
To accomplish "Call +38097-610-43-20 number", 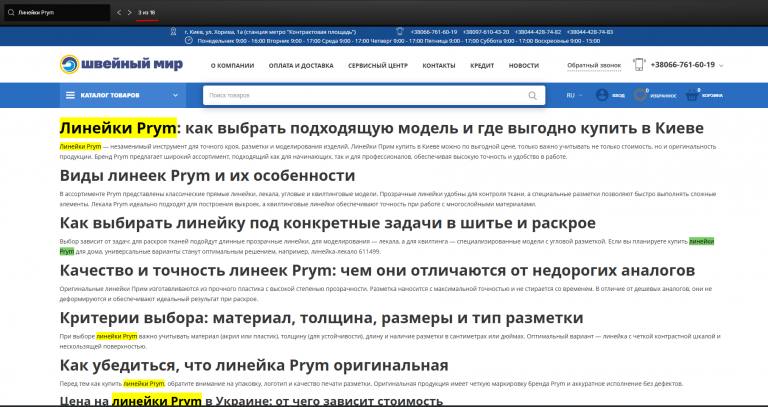I will point(485,32).
